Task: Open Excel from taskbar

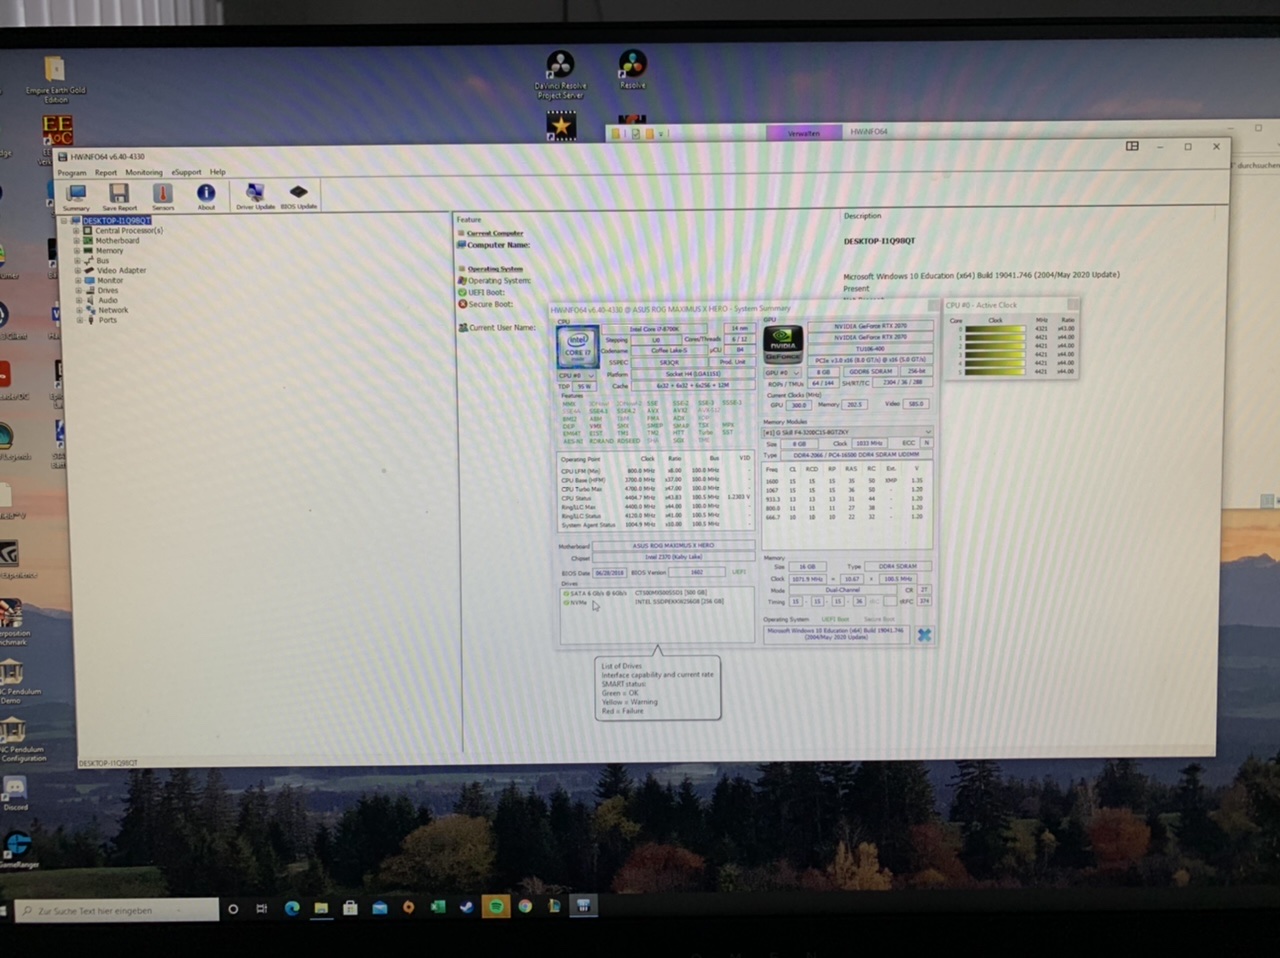Action: point(437,907)
